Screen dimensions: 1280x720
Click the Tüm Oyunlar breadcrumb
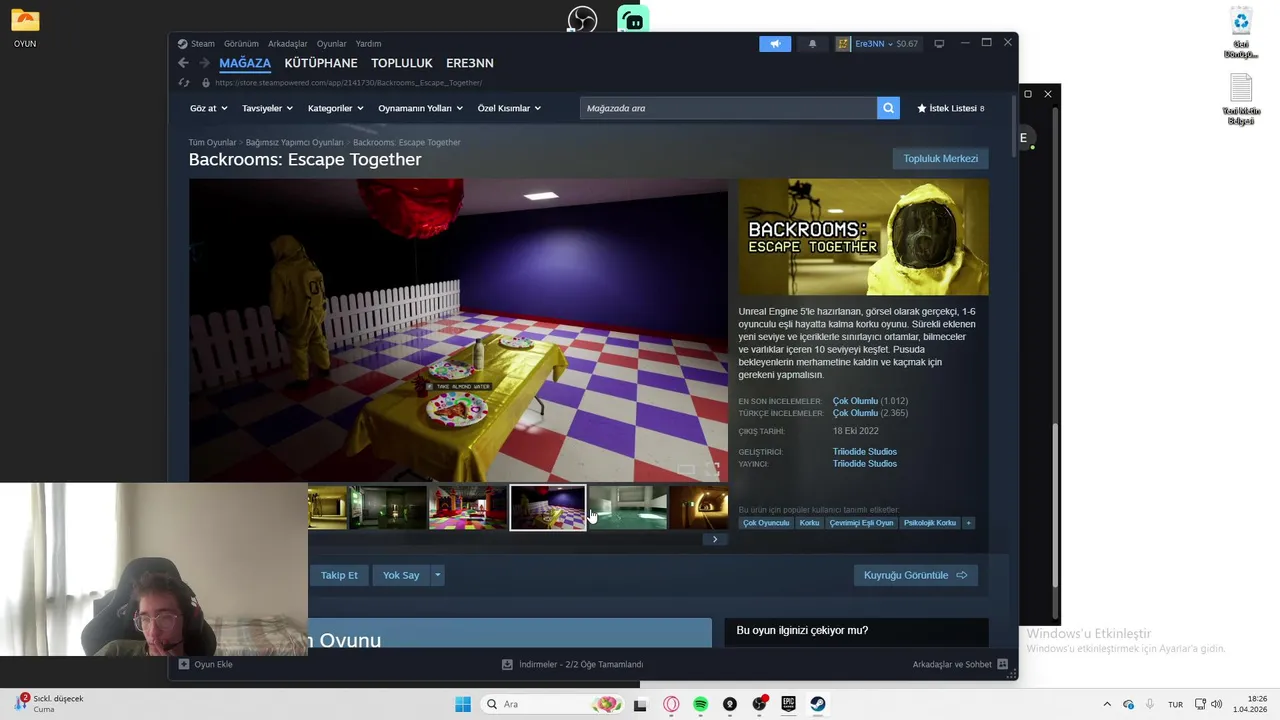(212, 143)
